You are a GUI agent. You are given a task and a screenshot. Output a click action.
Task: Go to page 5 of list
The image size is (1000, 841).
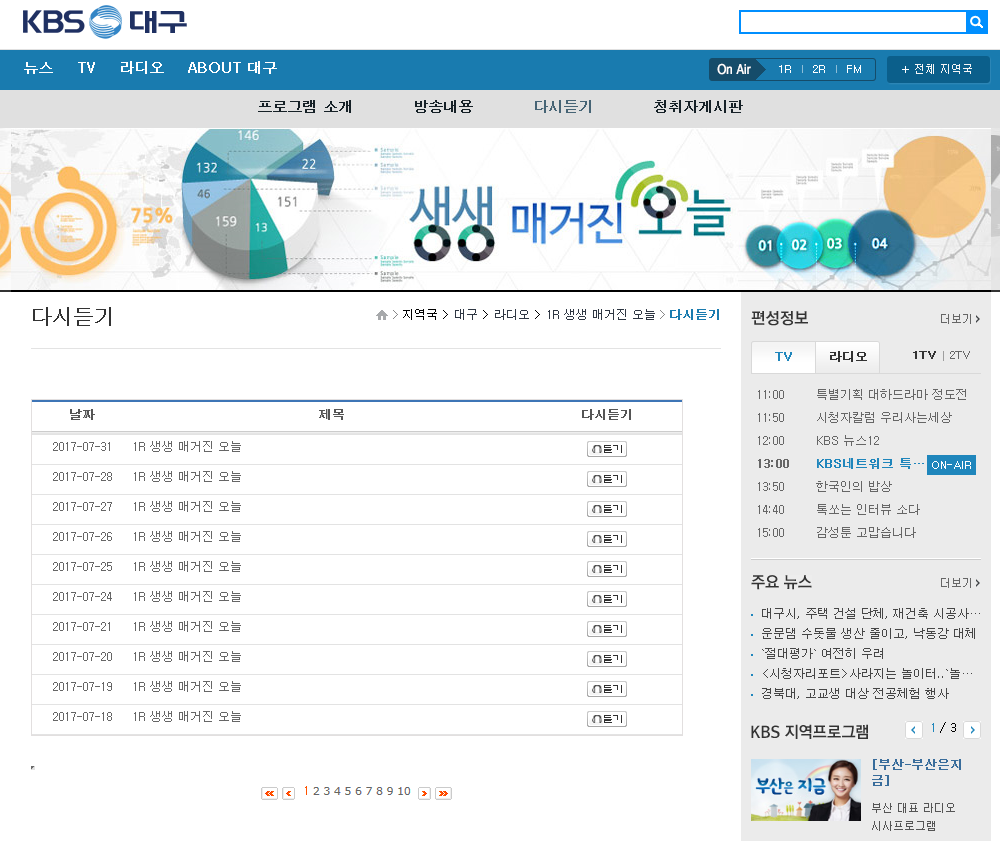coord(348,791)
